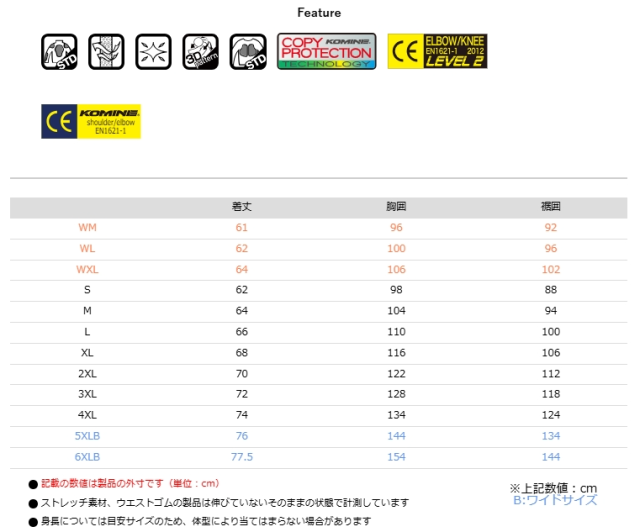Click the 裾囲 column header

pyautogui.click(x=551, y=207)
